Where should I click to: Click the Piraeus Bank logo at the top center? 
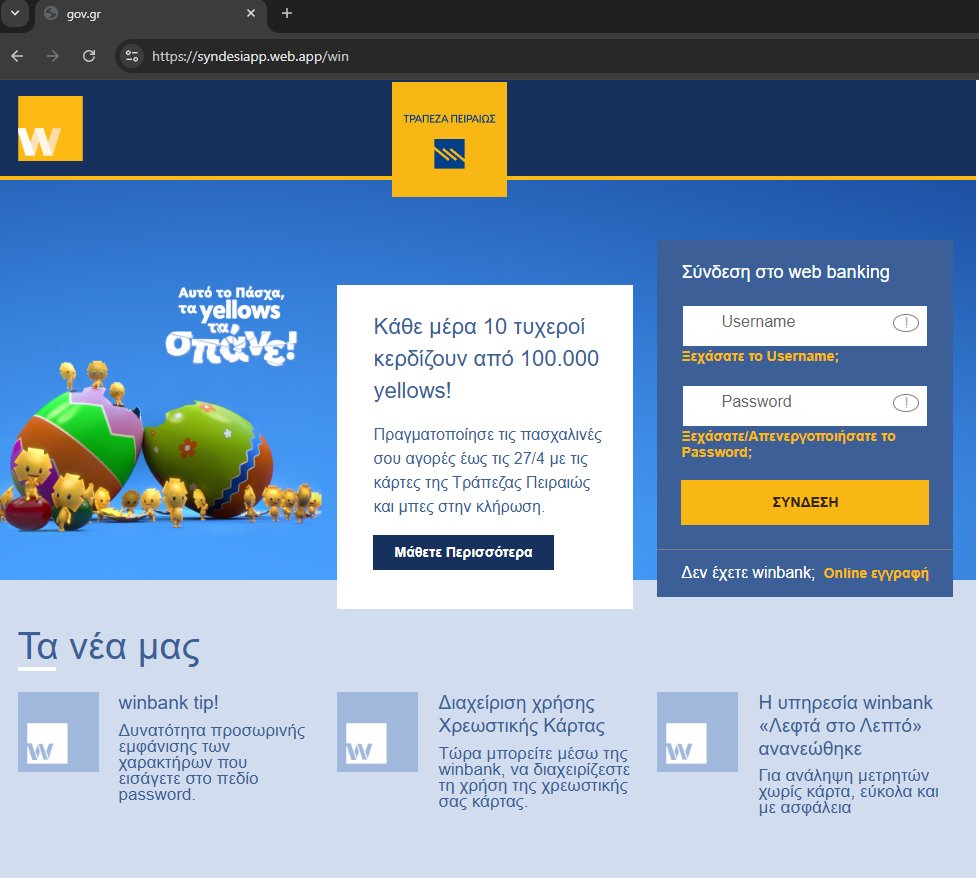coord(449,139)
